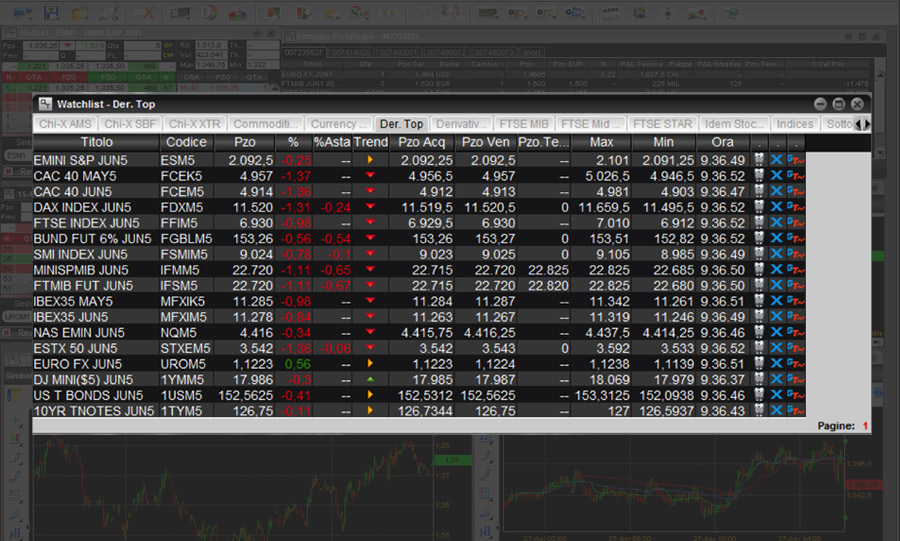This screenshot has height=541, width=900.
Task: Click book icon in CAC 40 MAY5 row
Action: point(759,175)
